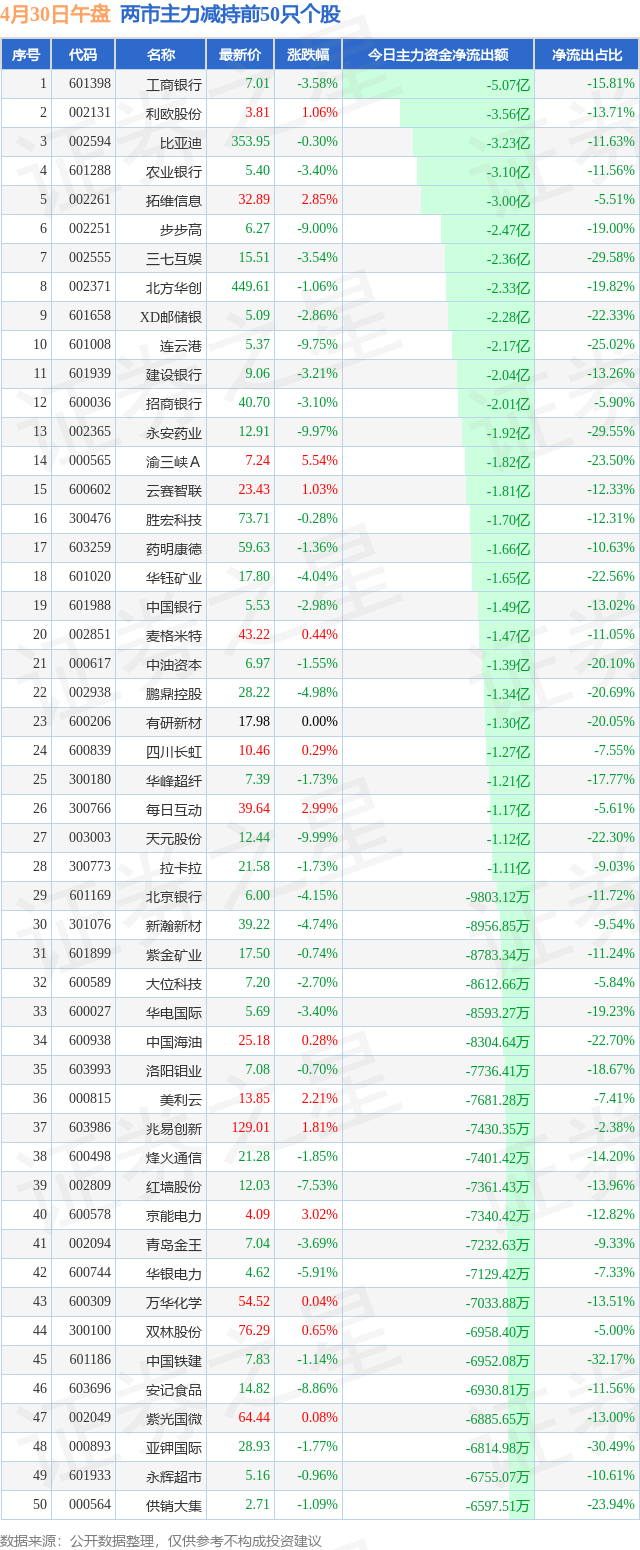
Task: Click the 代码 column header
Action: (83, 55)
